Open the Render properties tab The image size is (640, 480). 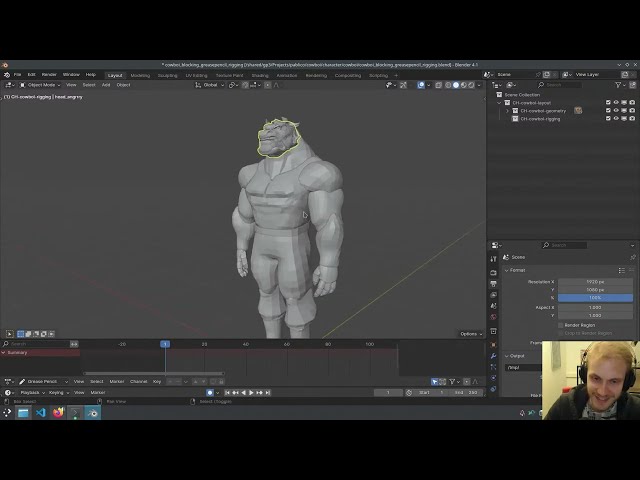[x=493, y=273]
